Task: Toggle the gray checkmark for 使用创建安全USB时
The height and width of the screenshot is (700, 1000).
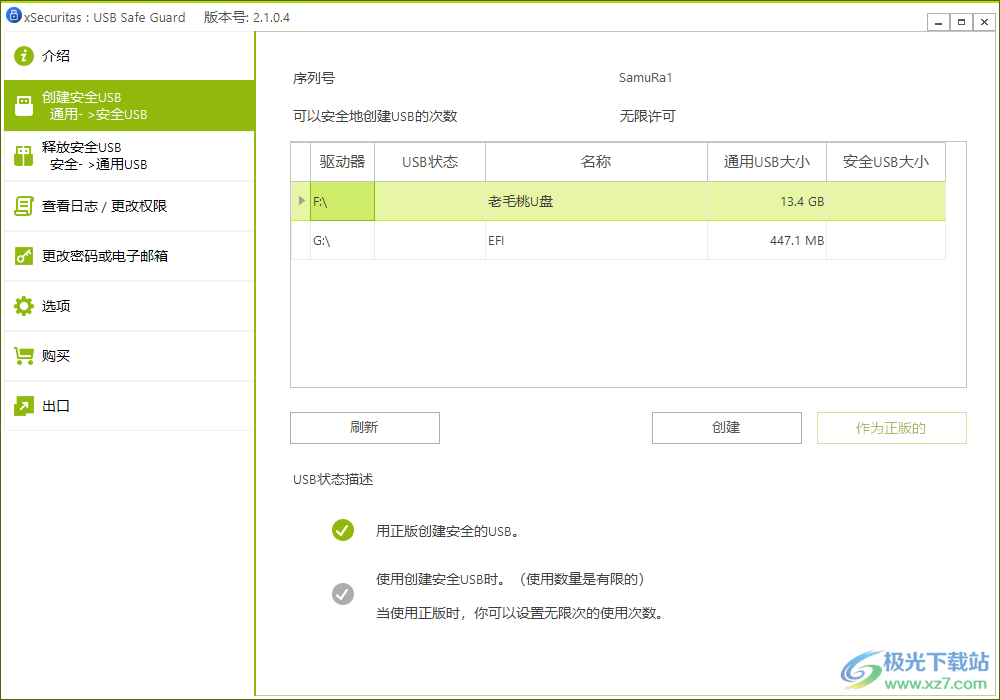Action: point(343,594)
